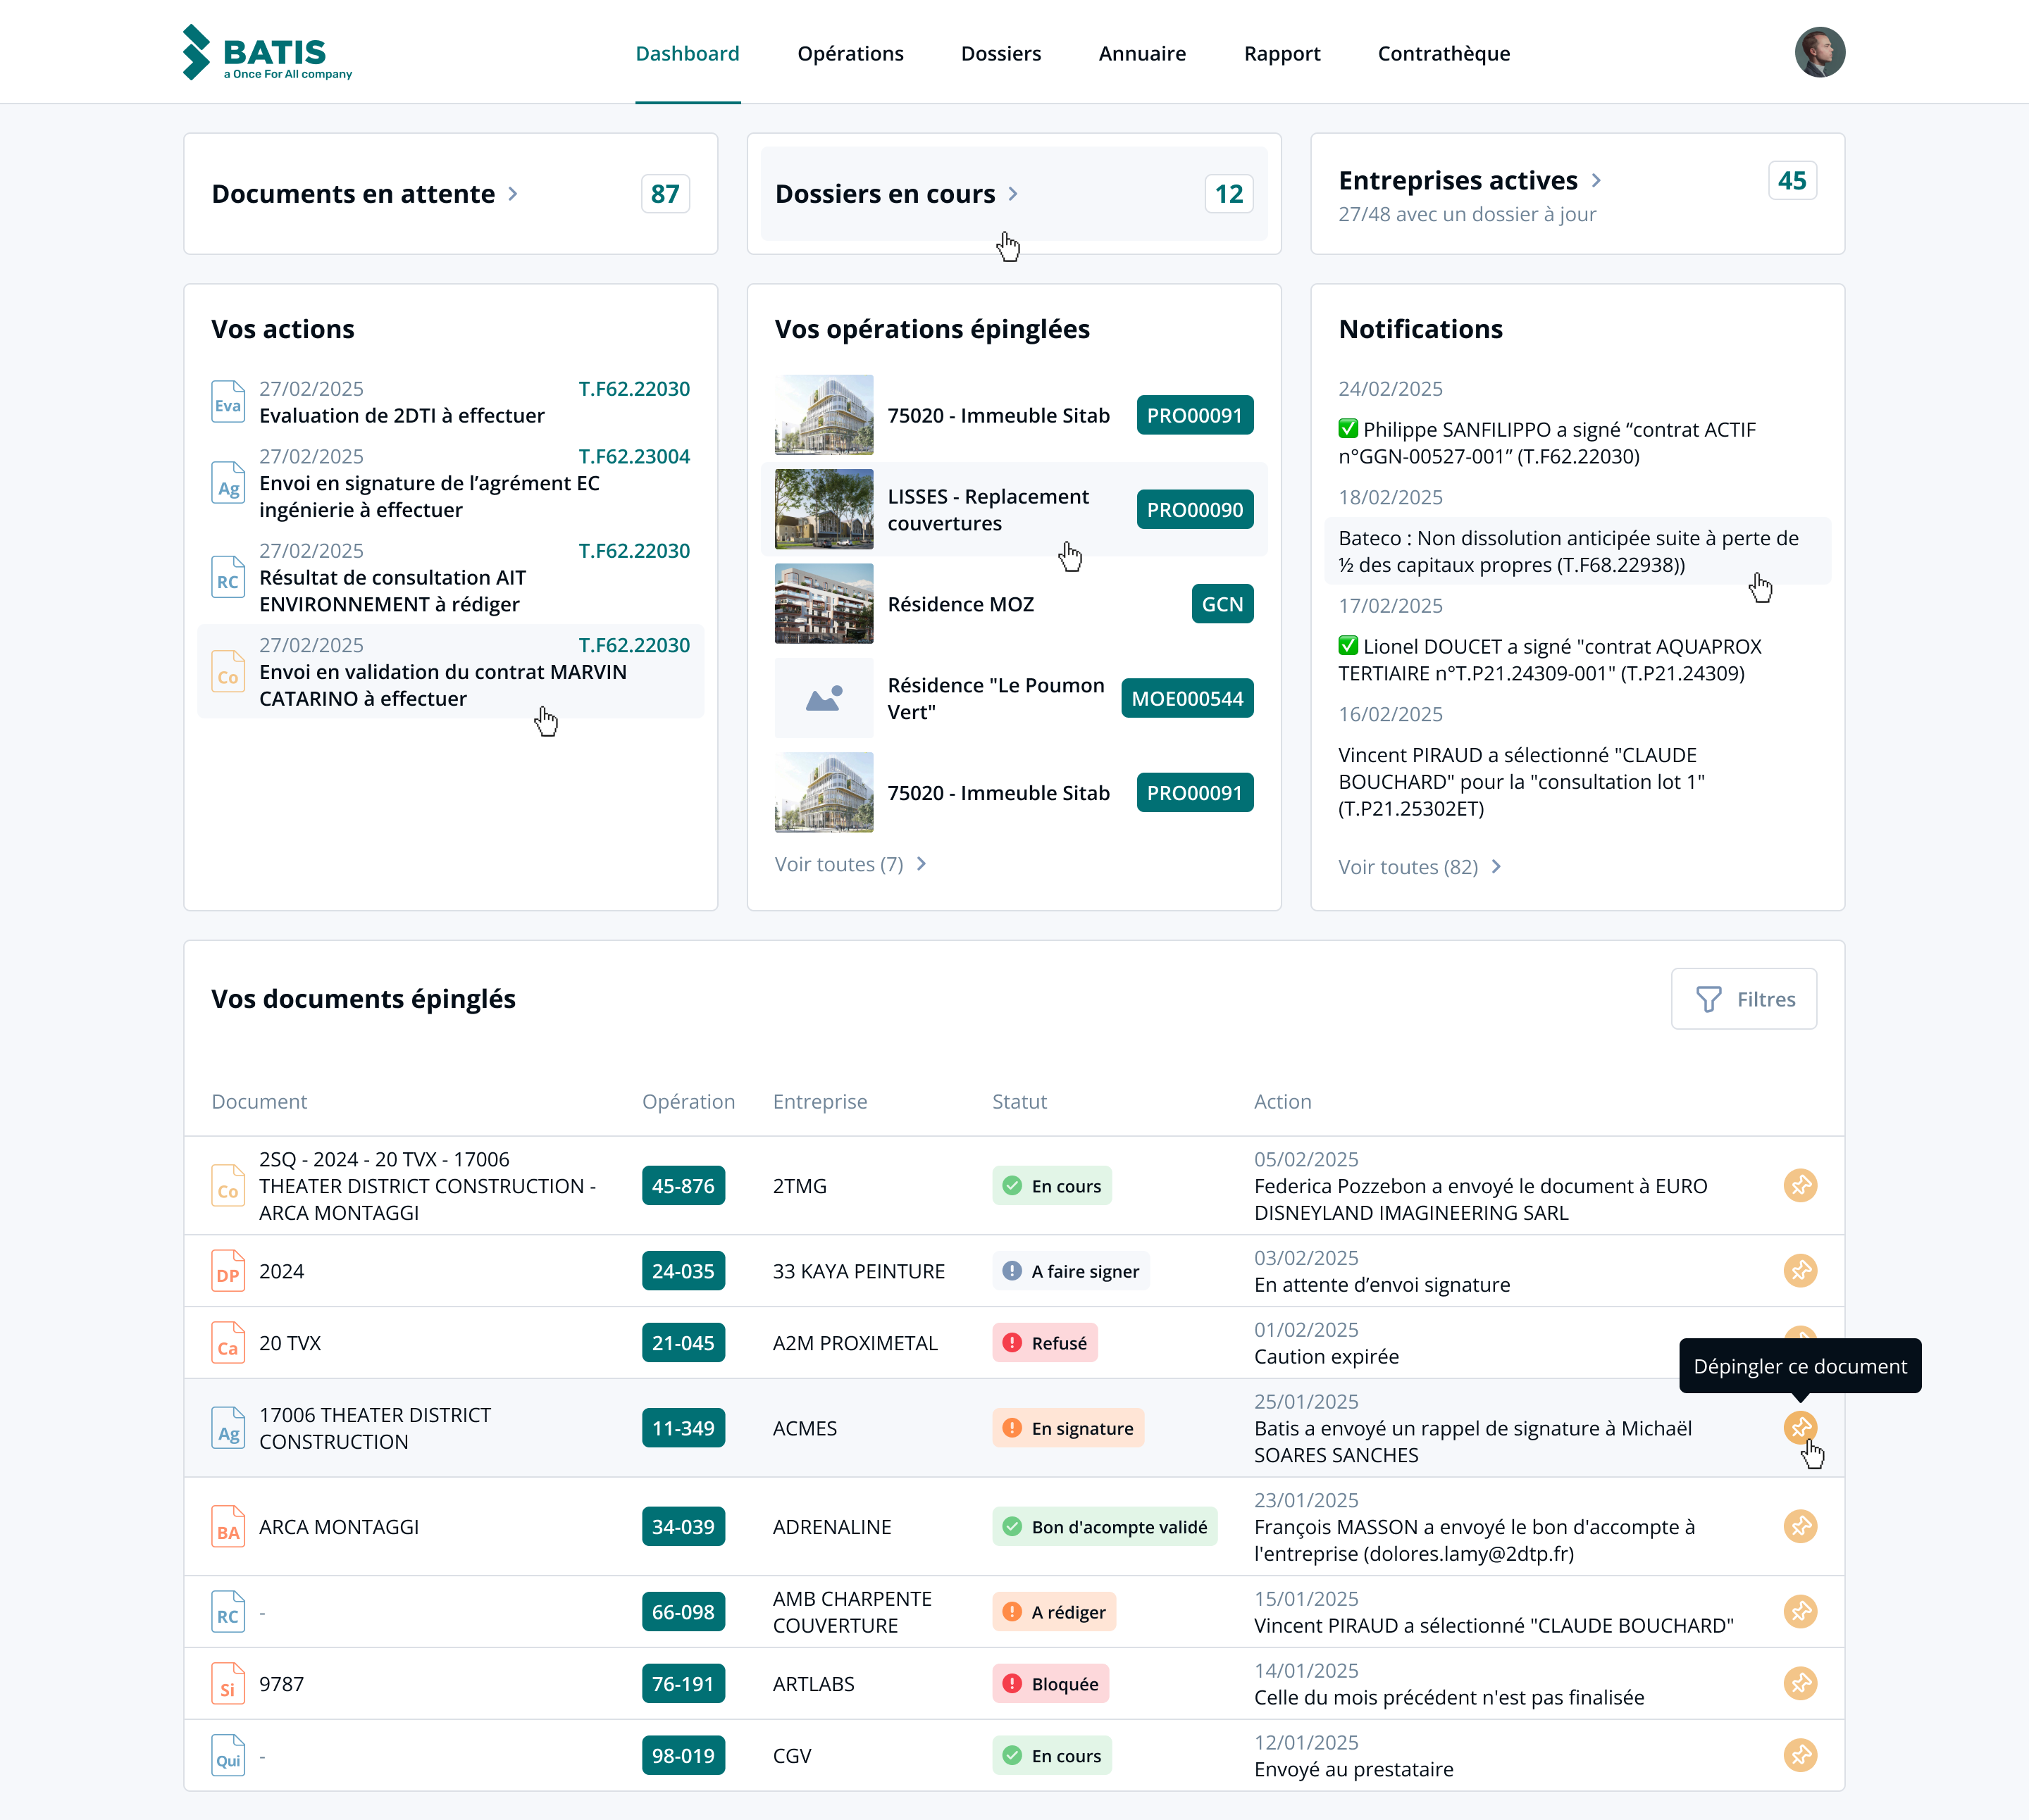Click the BA file icon for ARCA MONTAGGI
Screen dimensions: 2029x1820
228,1527
